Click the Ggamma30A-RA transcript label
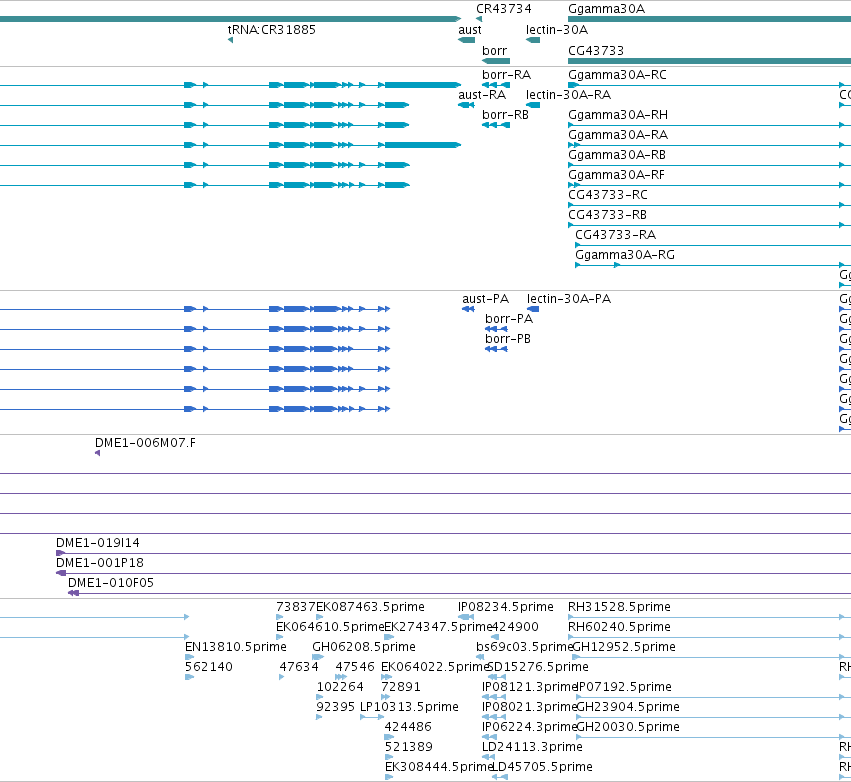The width and height of the screenshot is (851, 782). pos(618,135)
